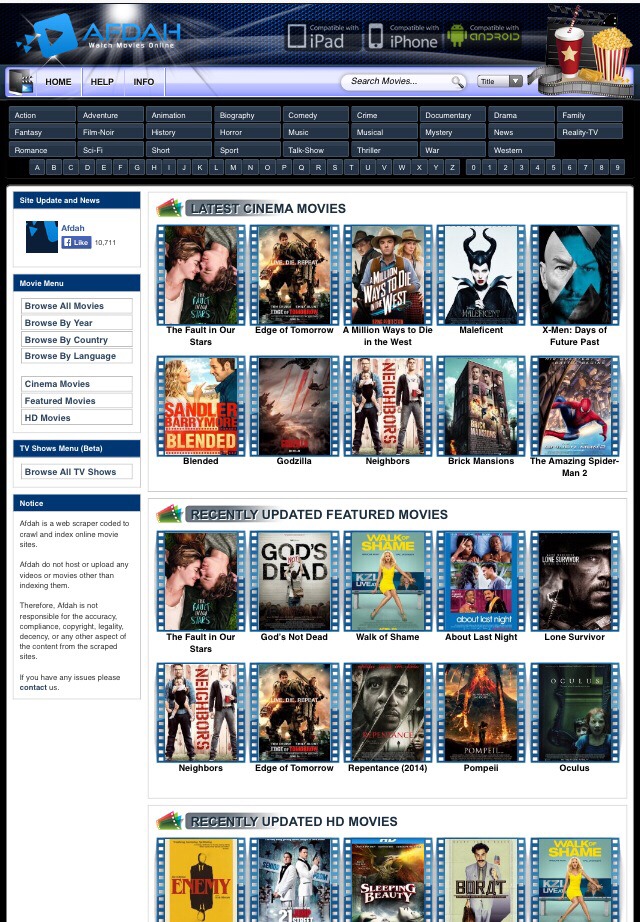
Task: Open Browse By Language link
Action: tap(76, 356)
